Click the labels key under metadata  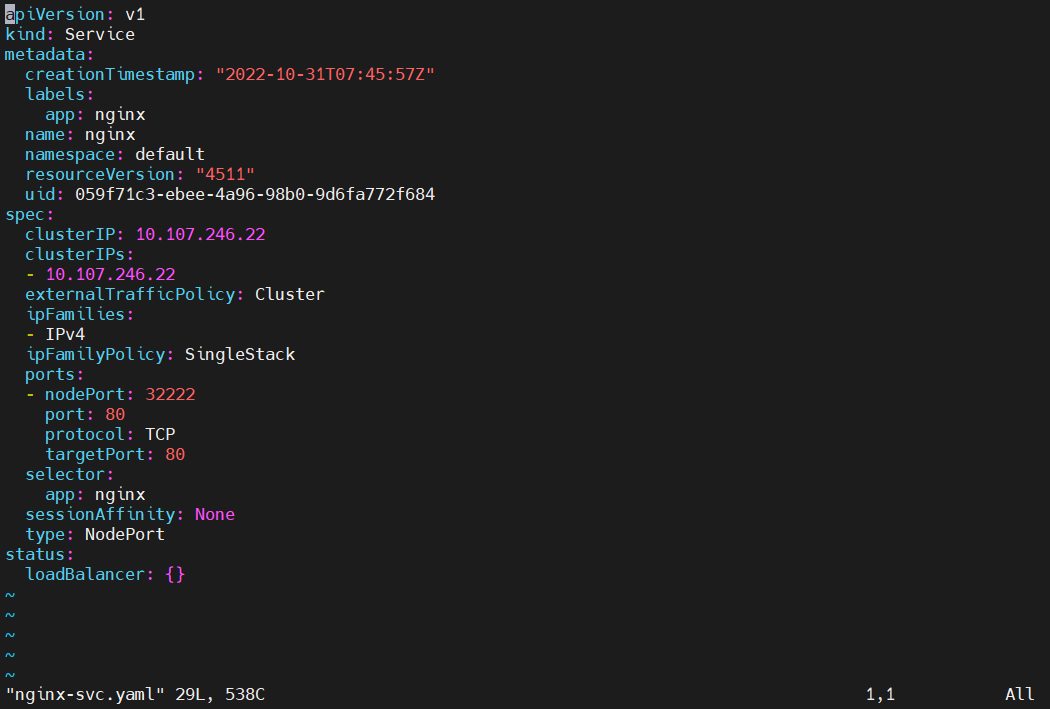point(55,94)
